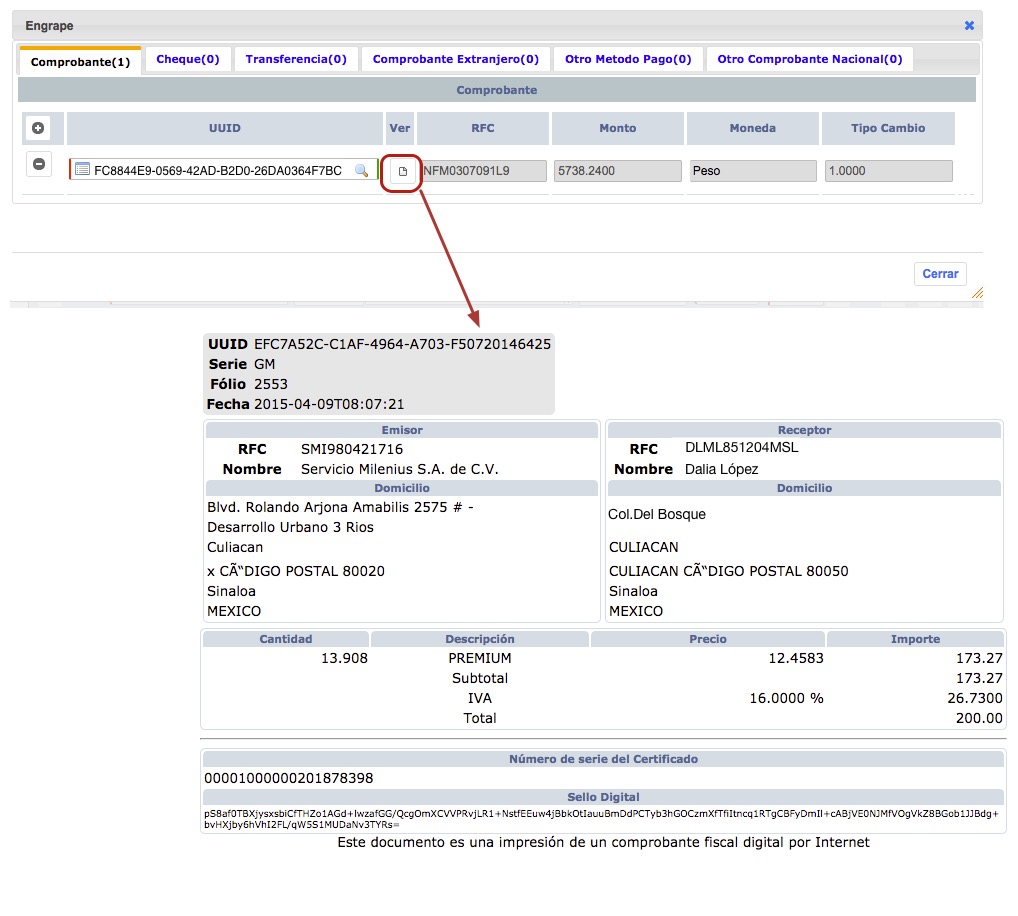This screenshot has height=916, width=1018.
Task: Select Otro Metodo Pago(0) tab
Action: 628,59
